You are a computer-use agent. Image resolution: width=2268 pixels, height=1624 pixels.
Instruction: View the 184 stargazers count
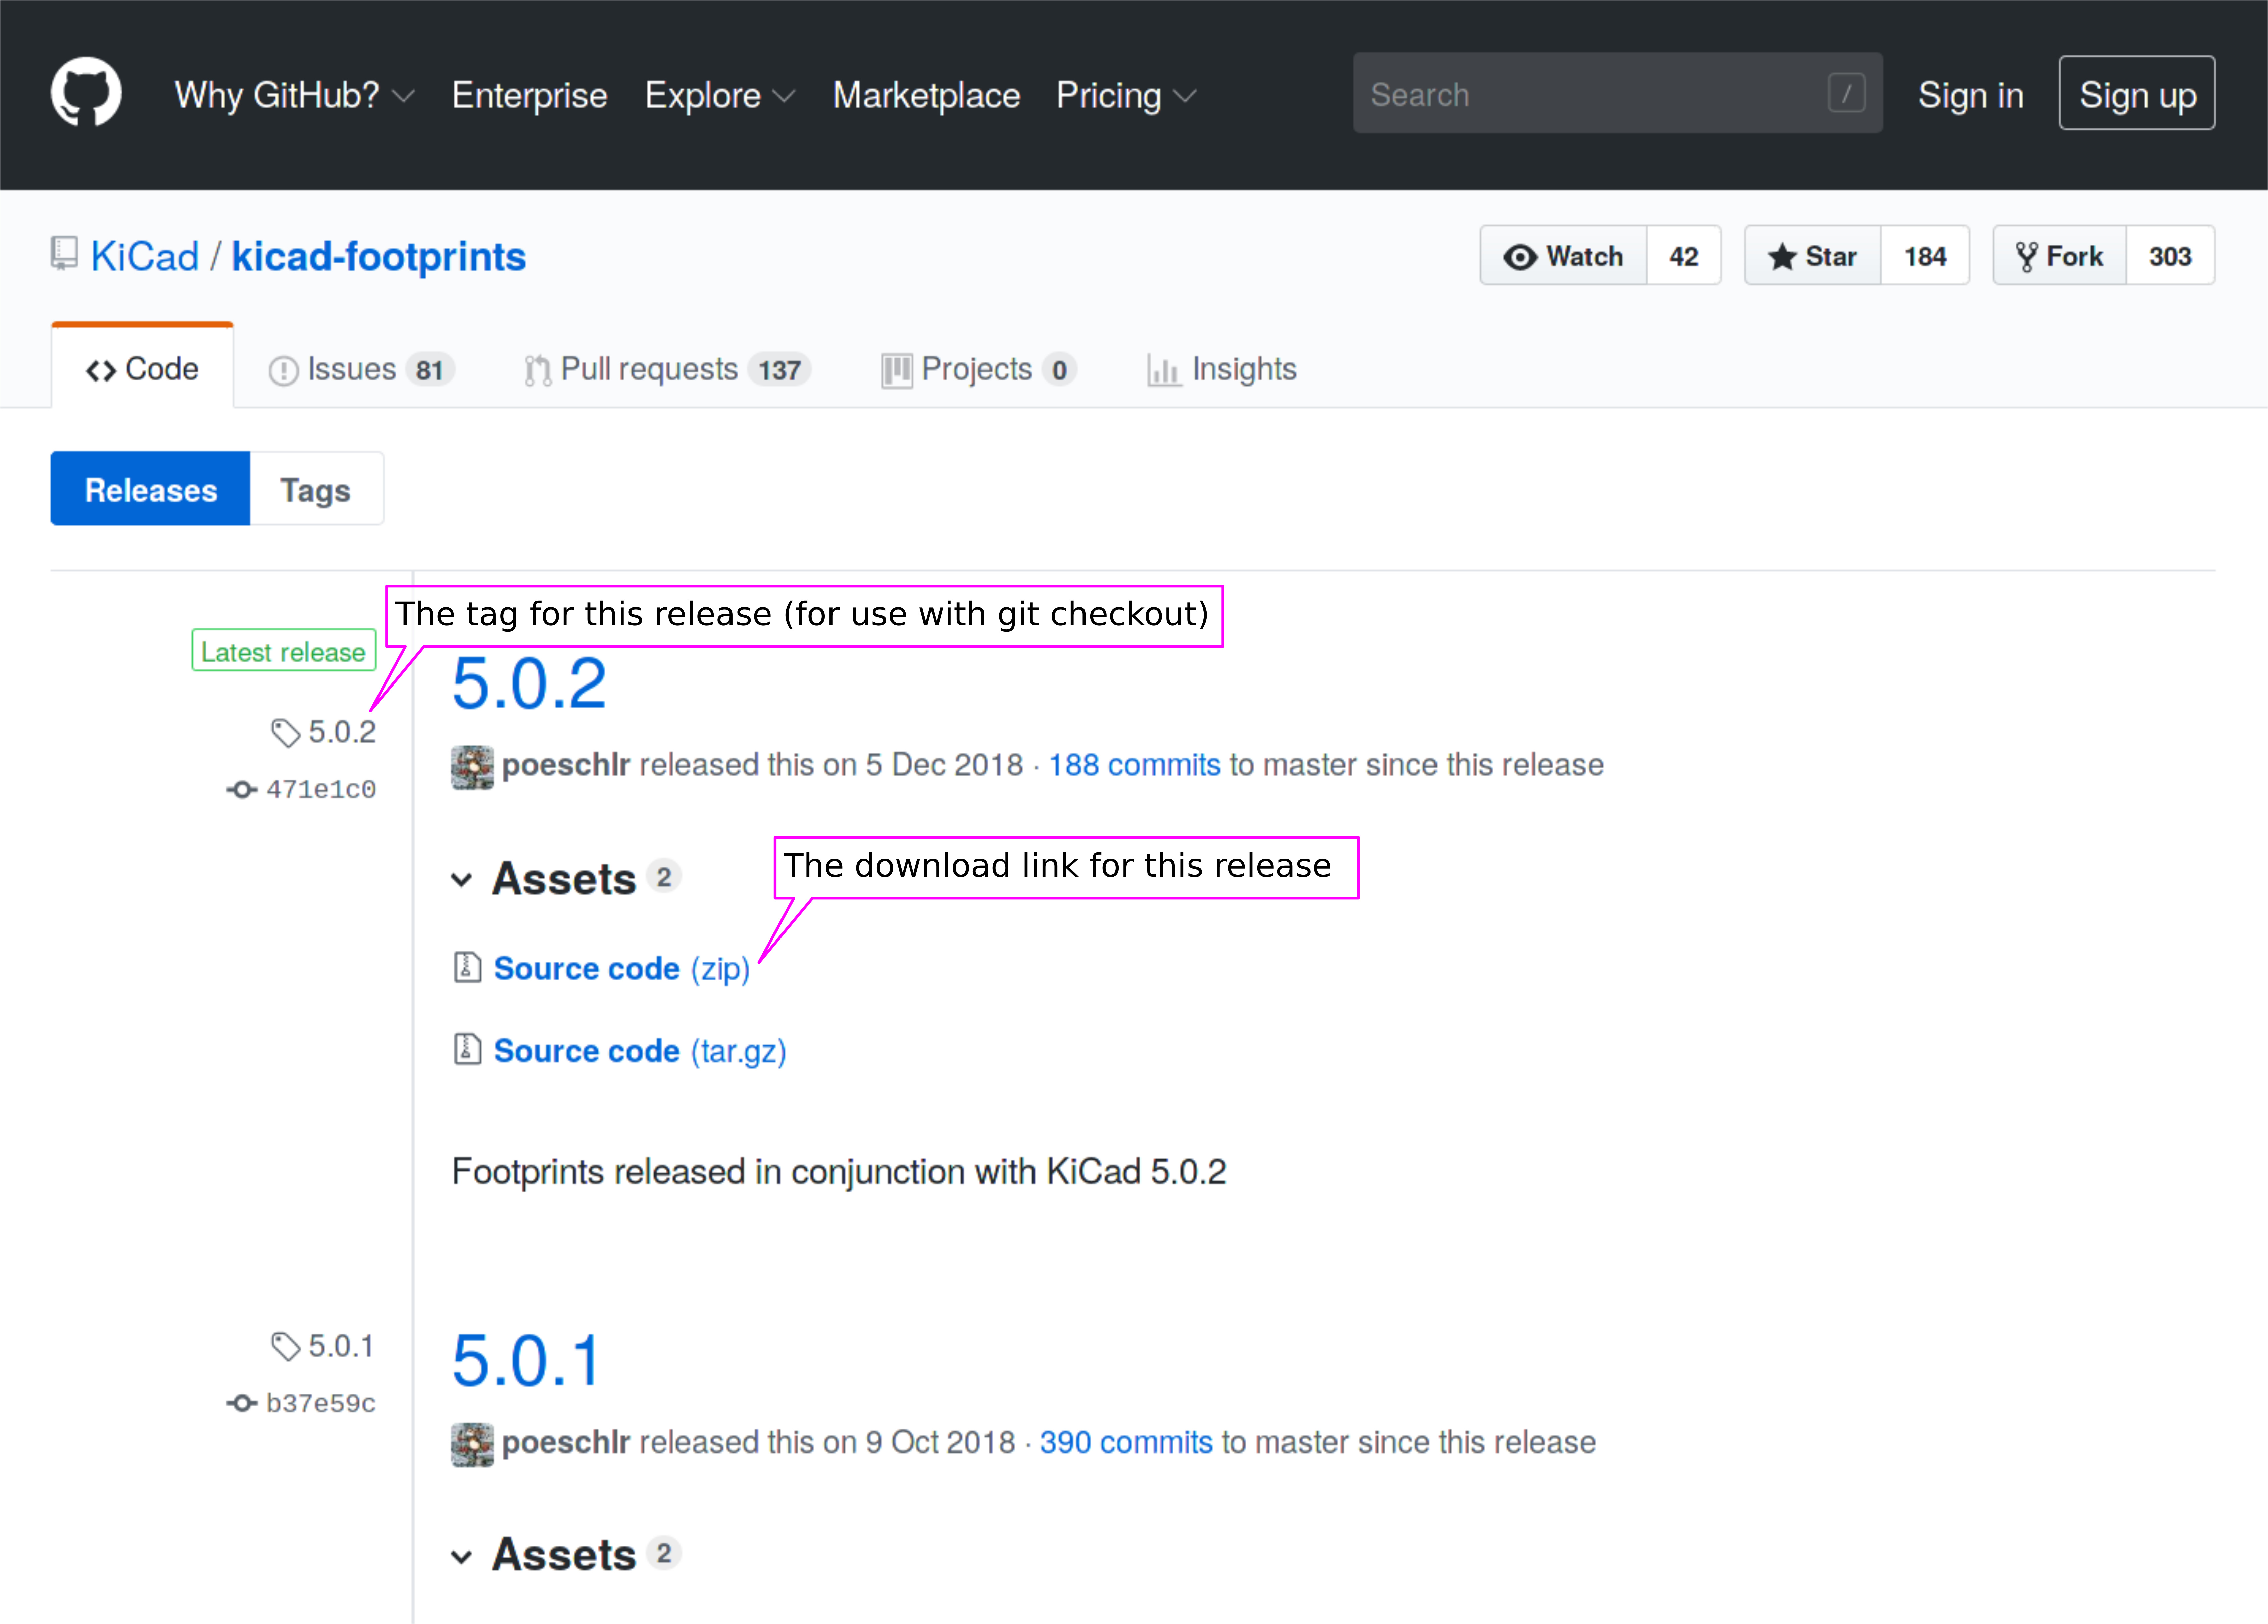[x=1925, y=256]
